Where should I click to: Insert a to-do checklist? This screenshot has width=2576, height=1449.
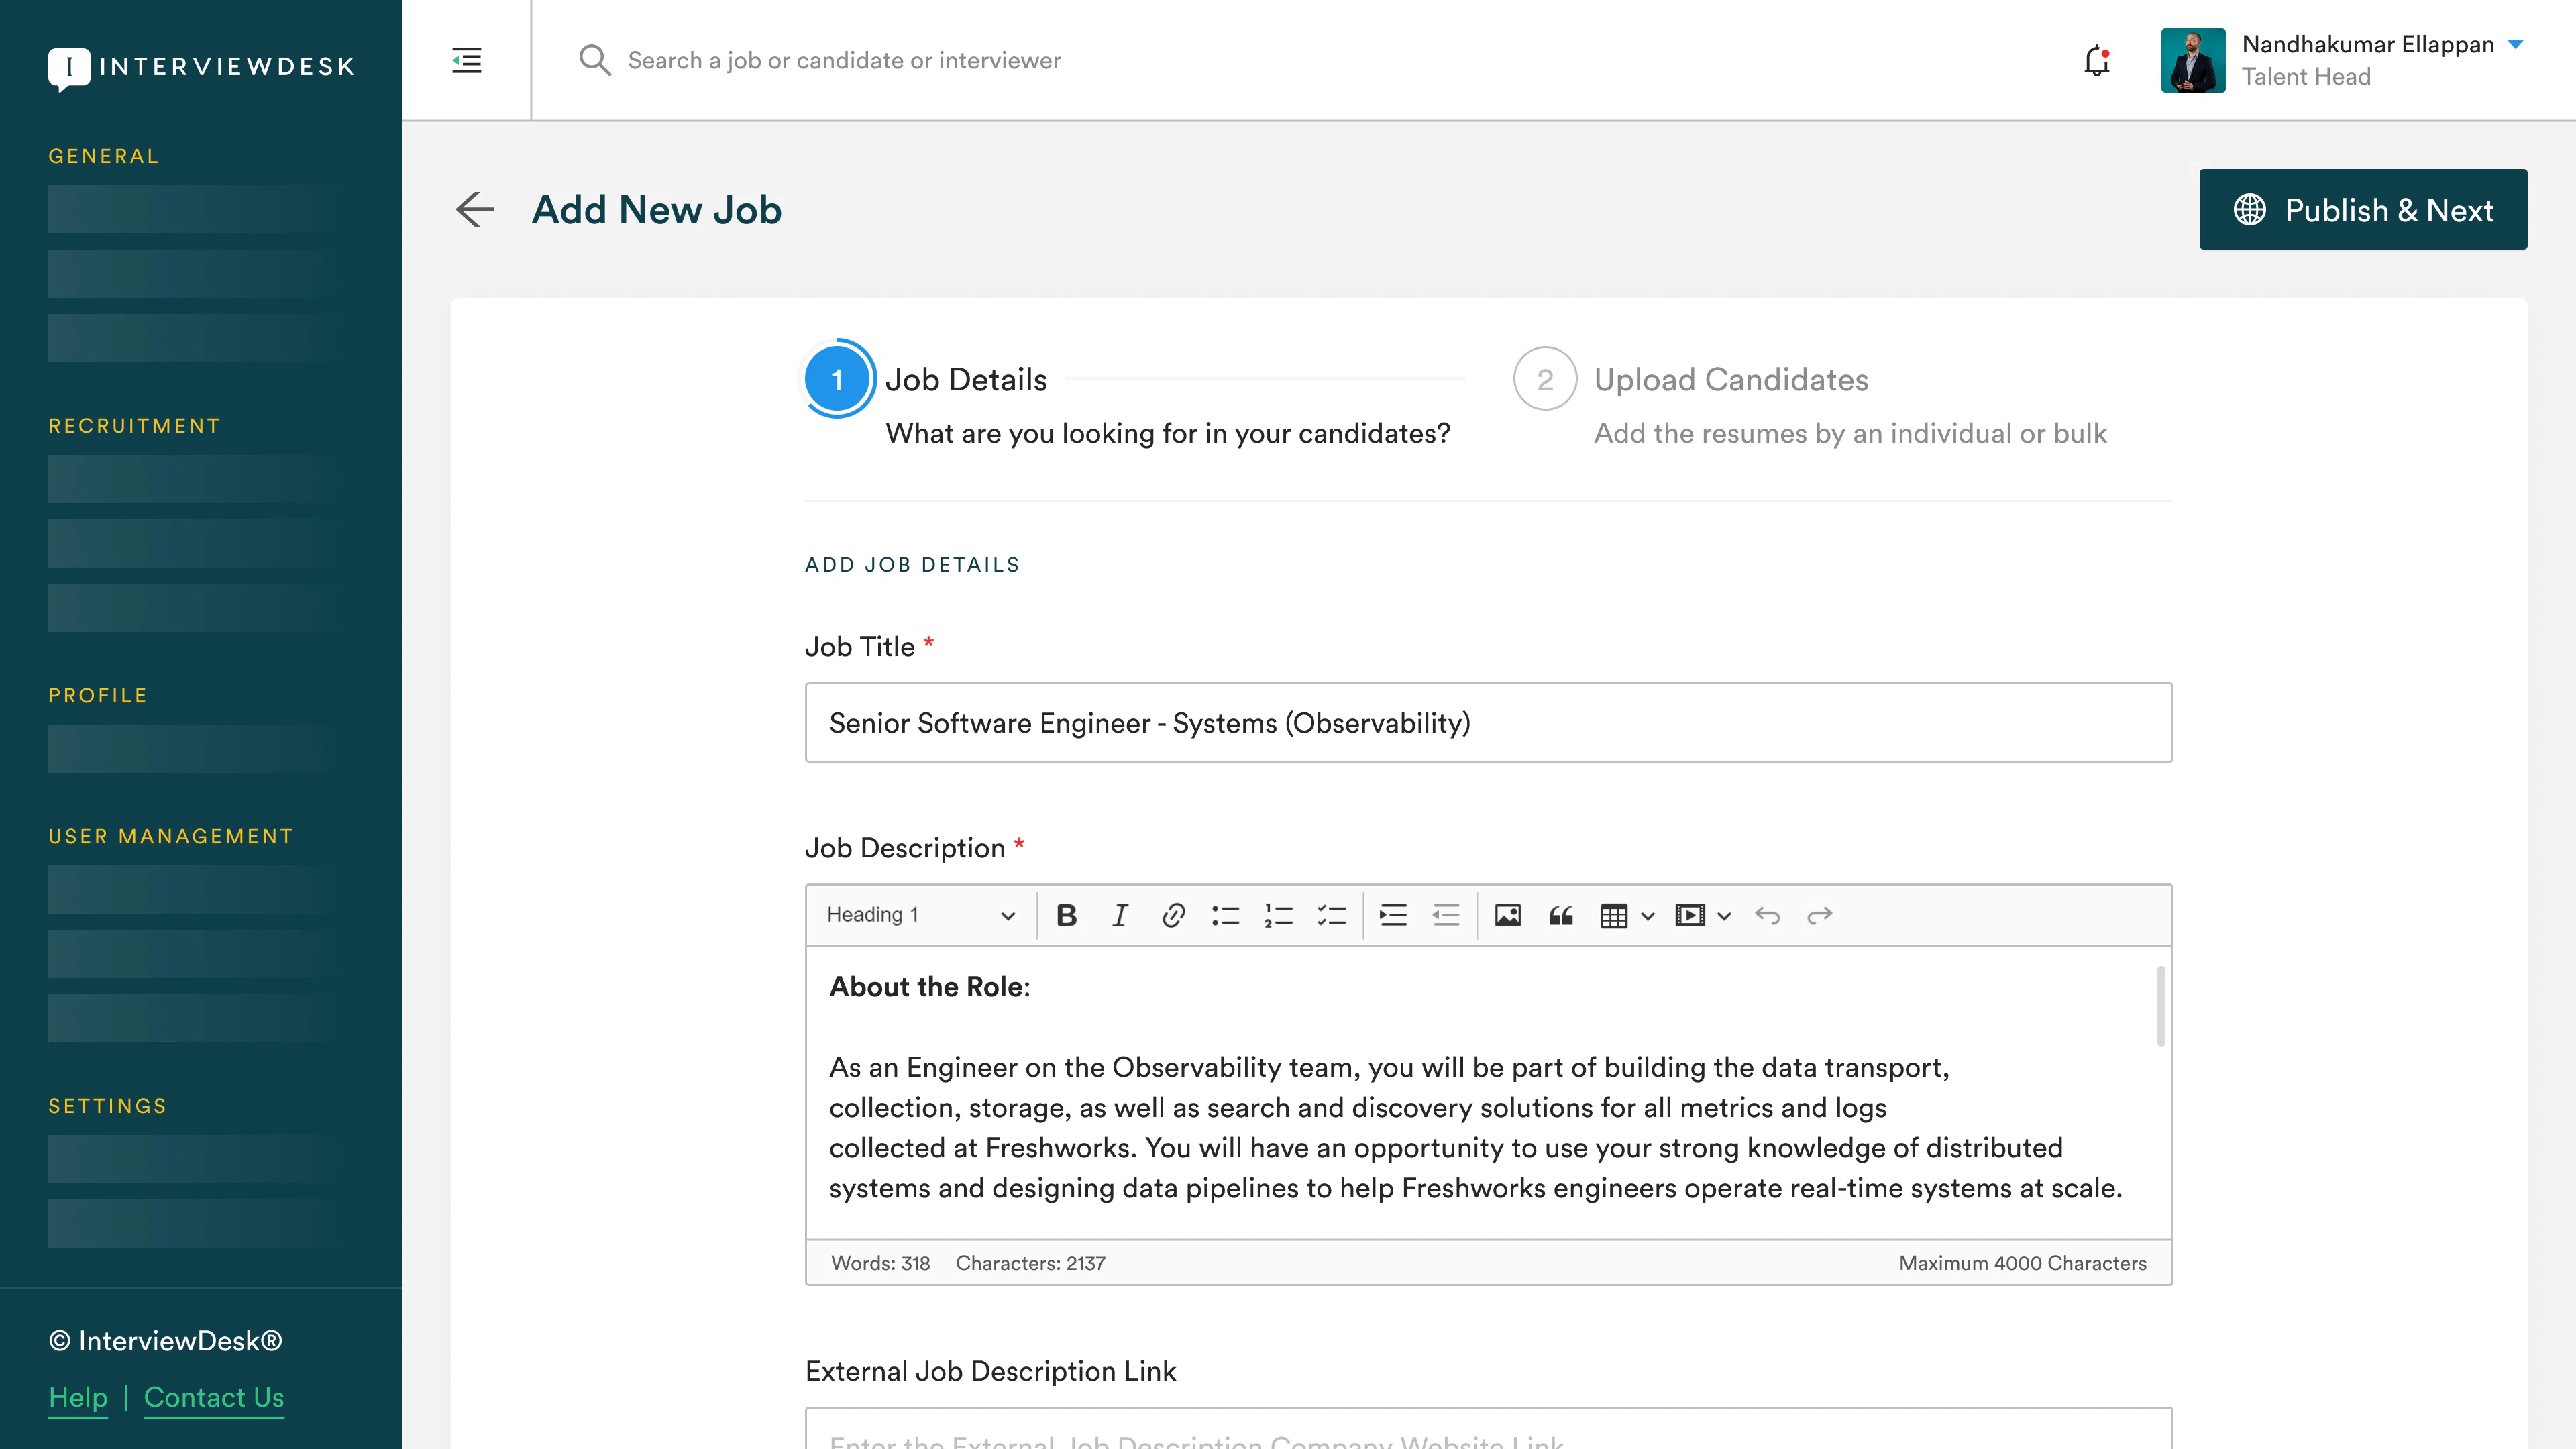pyautogui.click(x=1332, y=915)
